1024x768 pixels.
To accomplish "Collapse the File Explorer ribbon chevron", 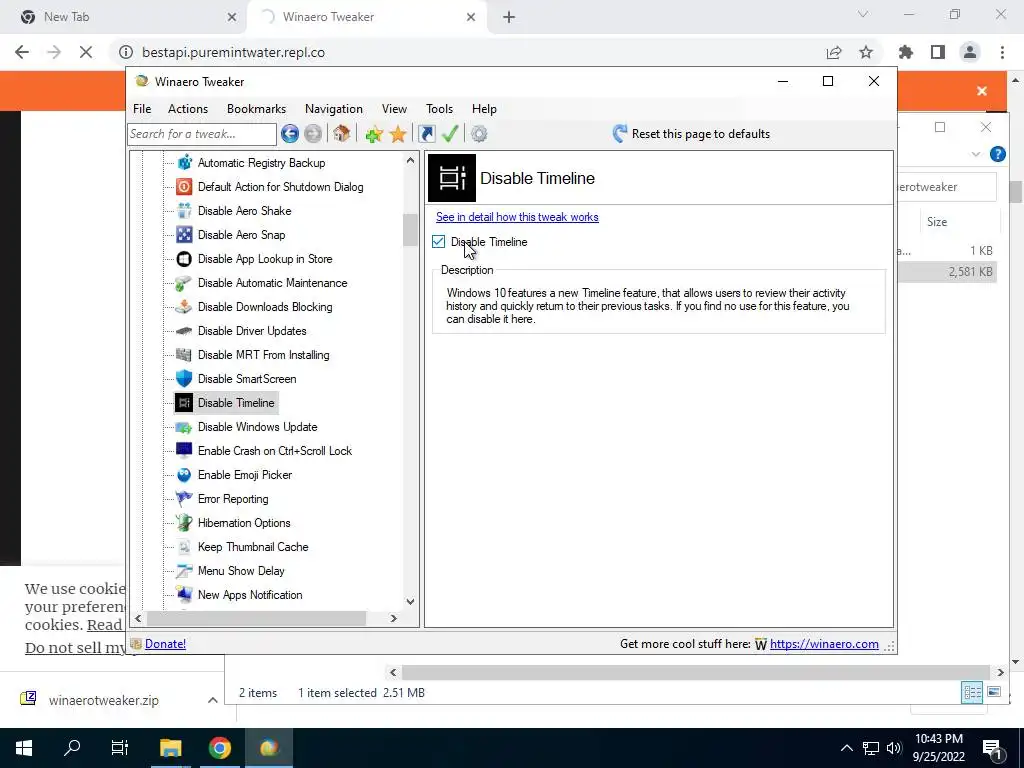I will point(976,154).
